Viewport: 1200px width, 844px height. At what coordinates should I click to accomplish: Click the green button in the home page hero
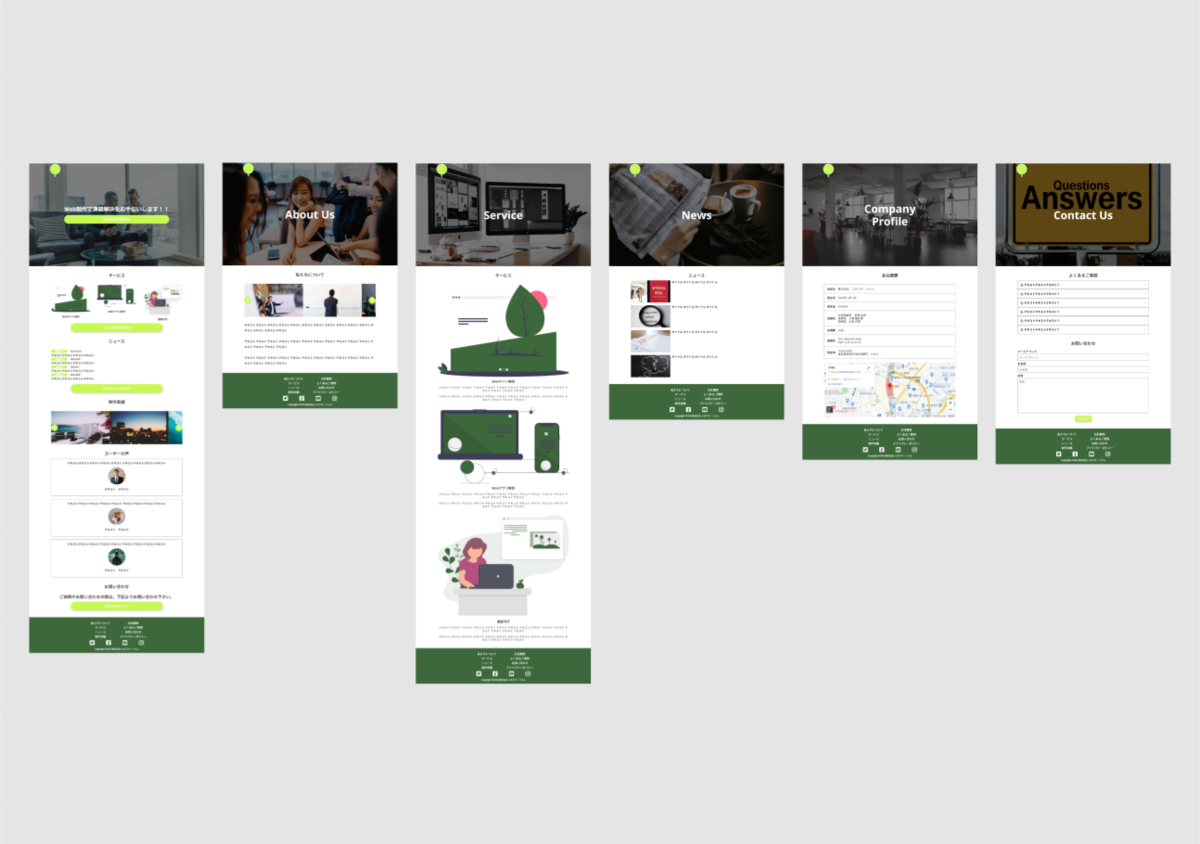tap(116, 218)
